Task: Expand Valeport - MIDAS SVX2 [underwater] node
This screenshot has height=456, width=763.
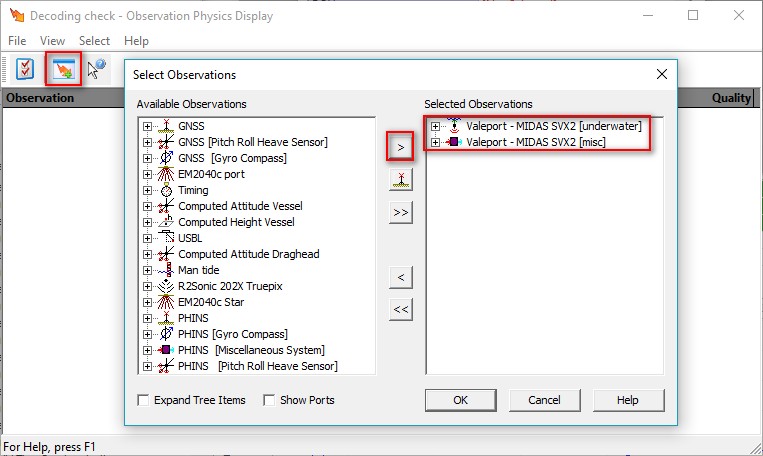Action: pyautogui.click(x=435, y=127)
